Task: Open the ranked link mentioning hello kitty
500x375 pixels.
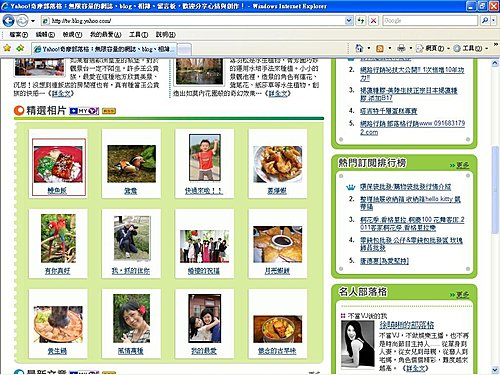Action: 410,203
